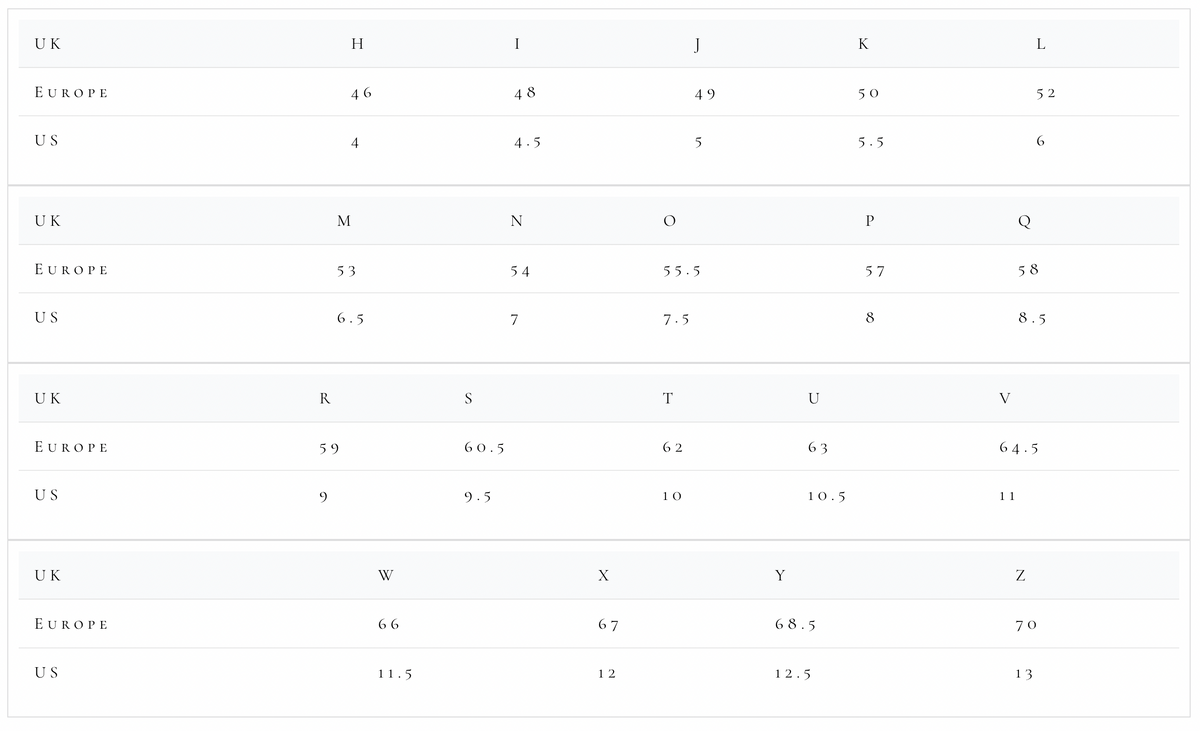Select US size 7 cell
Viewport: 1200px width, 731px height.
pyautogui.click(x=514, y=319)
